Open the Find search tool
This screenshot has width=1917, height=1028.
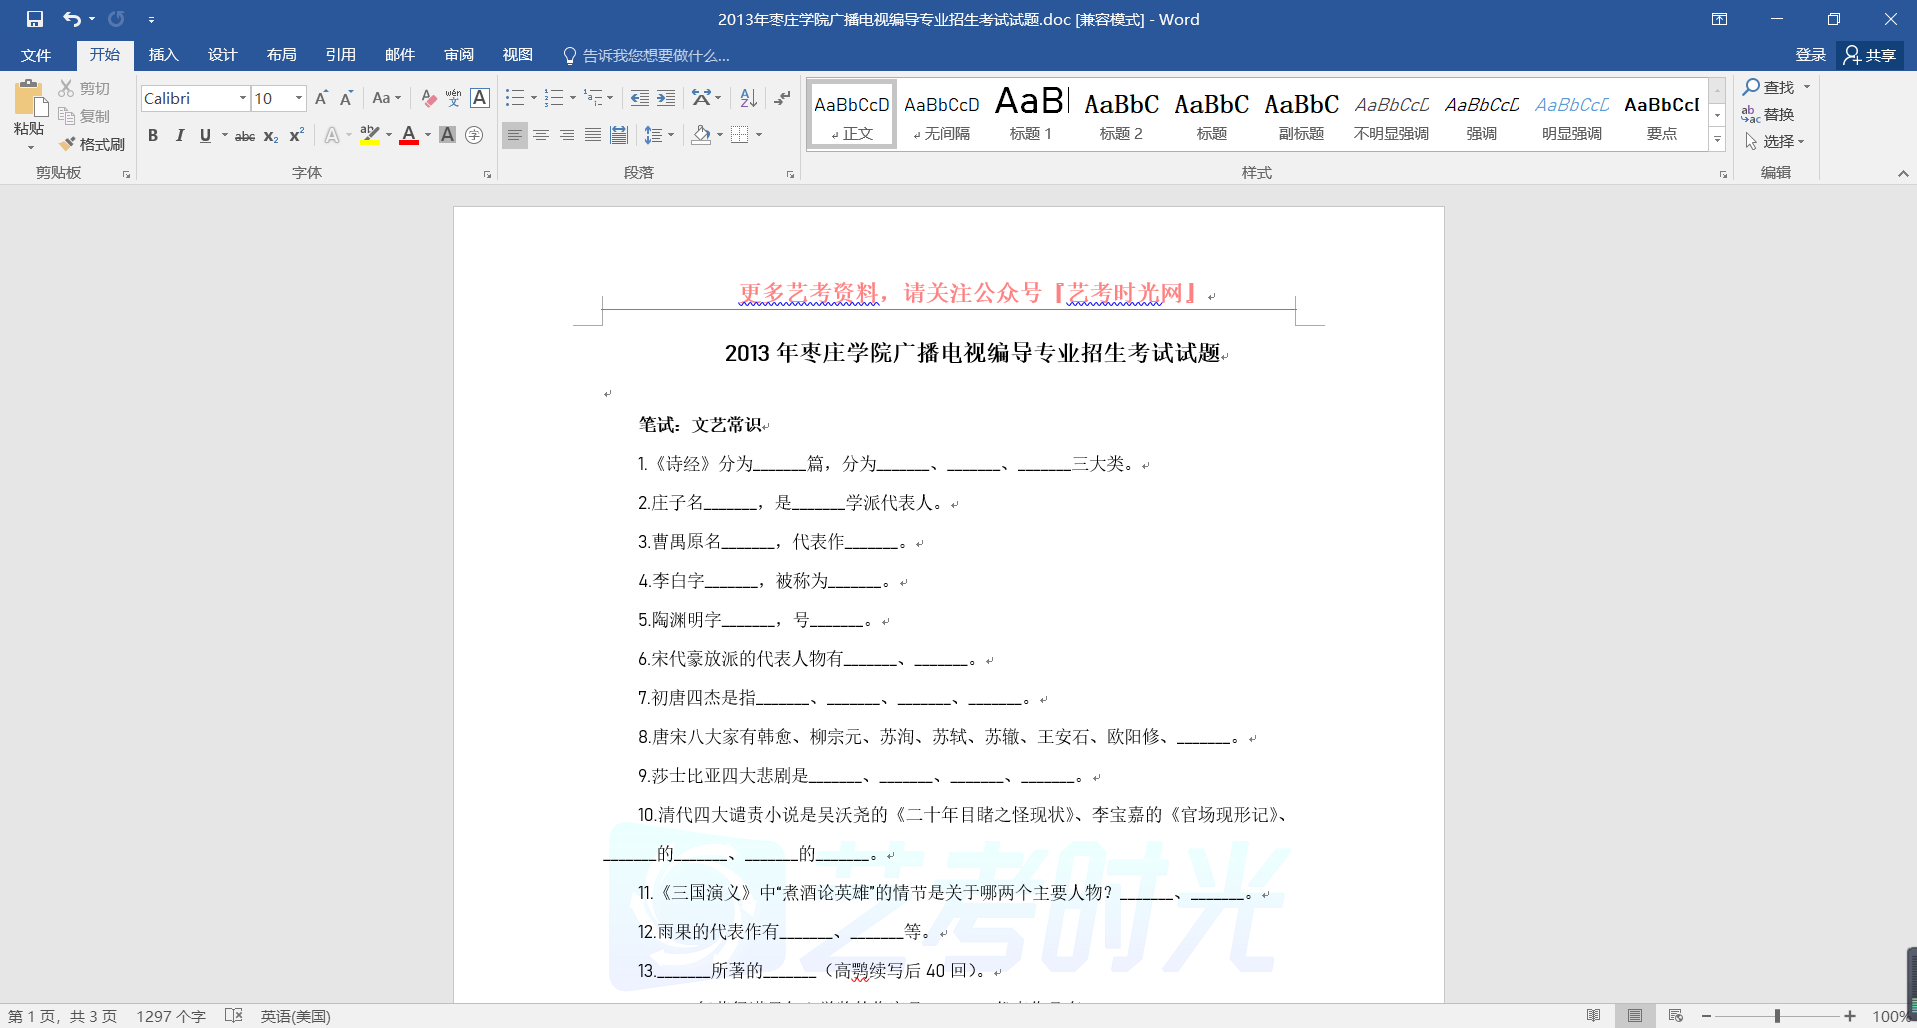(1769, 87)
